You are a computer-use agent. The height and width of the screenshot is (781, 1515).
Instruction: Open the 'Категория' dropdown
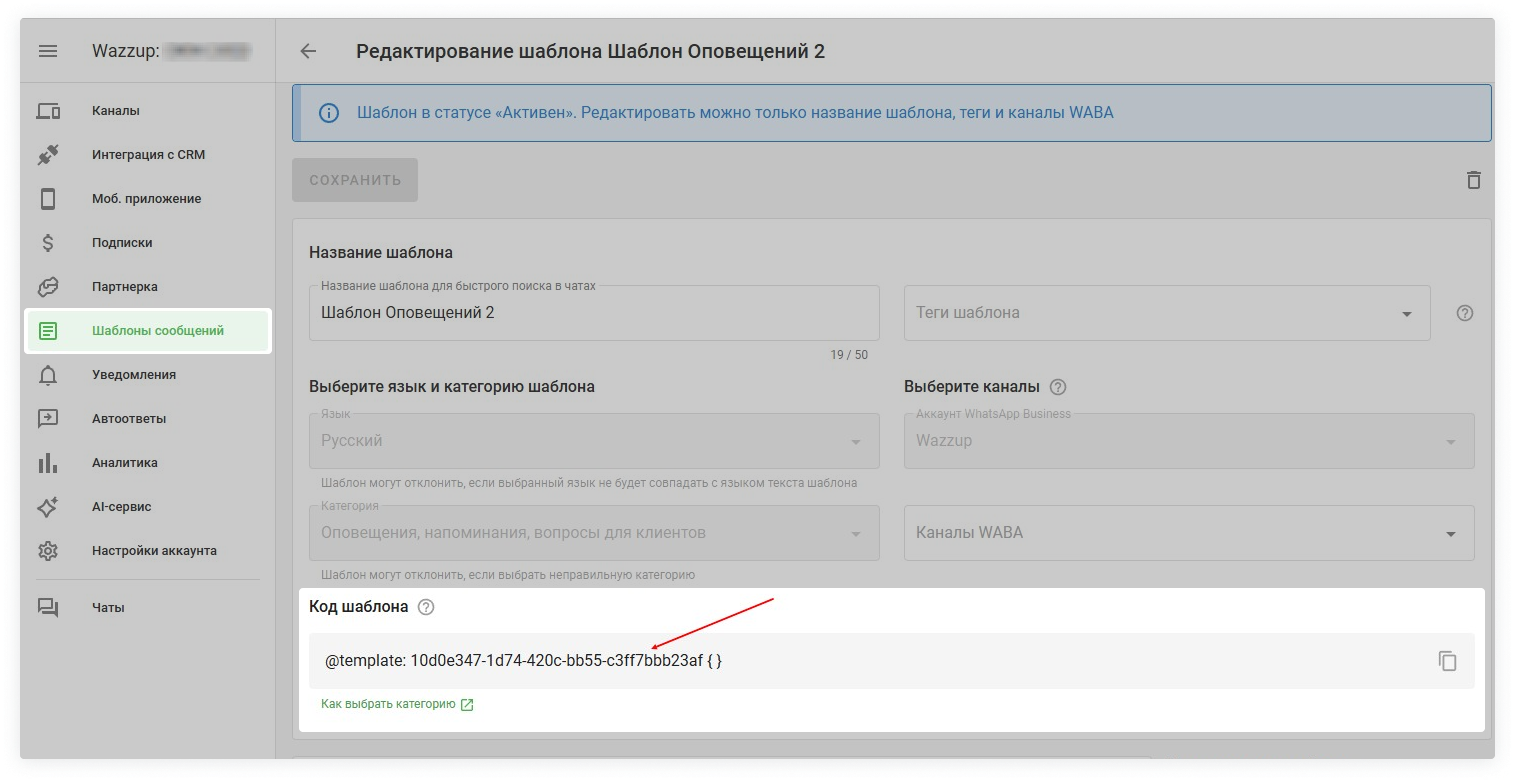(594, 533)
